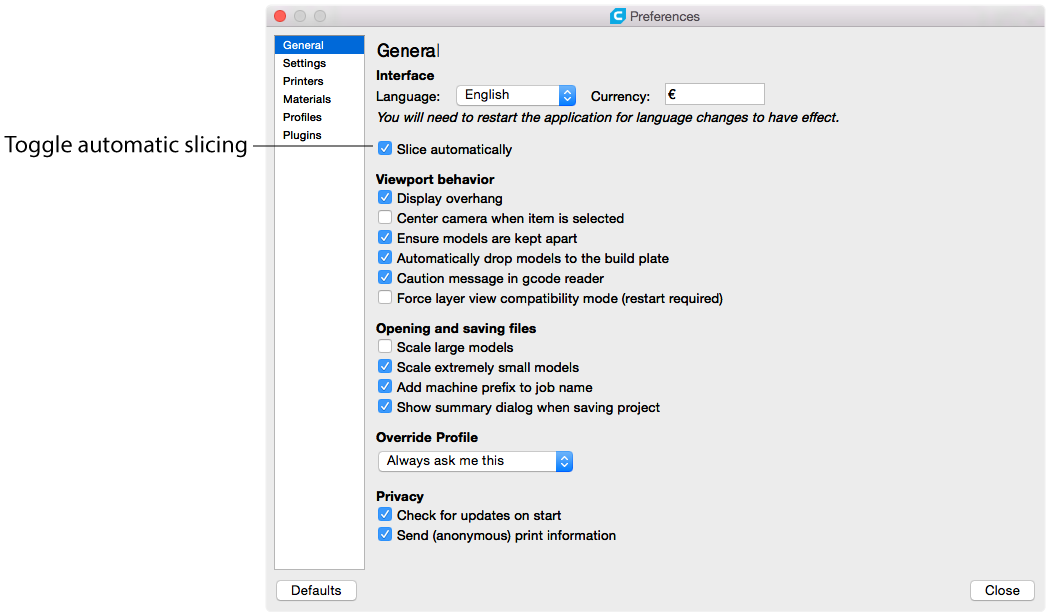Close the Preferences window with red button

[x=281, y=16]
